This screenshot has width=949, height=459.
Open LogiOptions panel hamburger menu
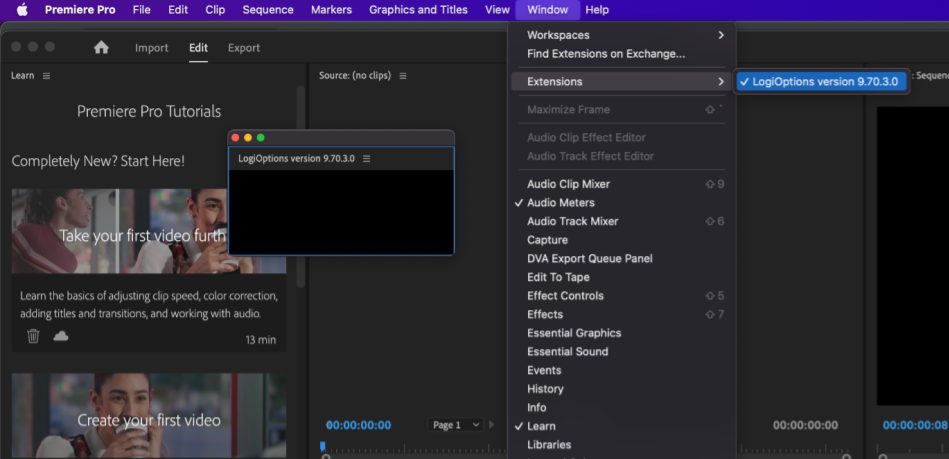click(x=366, y=159)
